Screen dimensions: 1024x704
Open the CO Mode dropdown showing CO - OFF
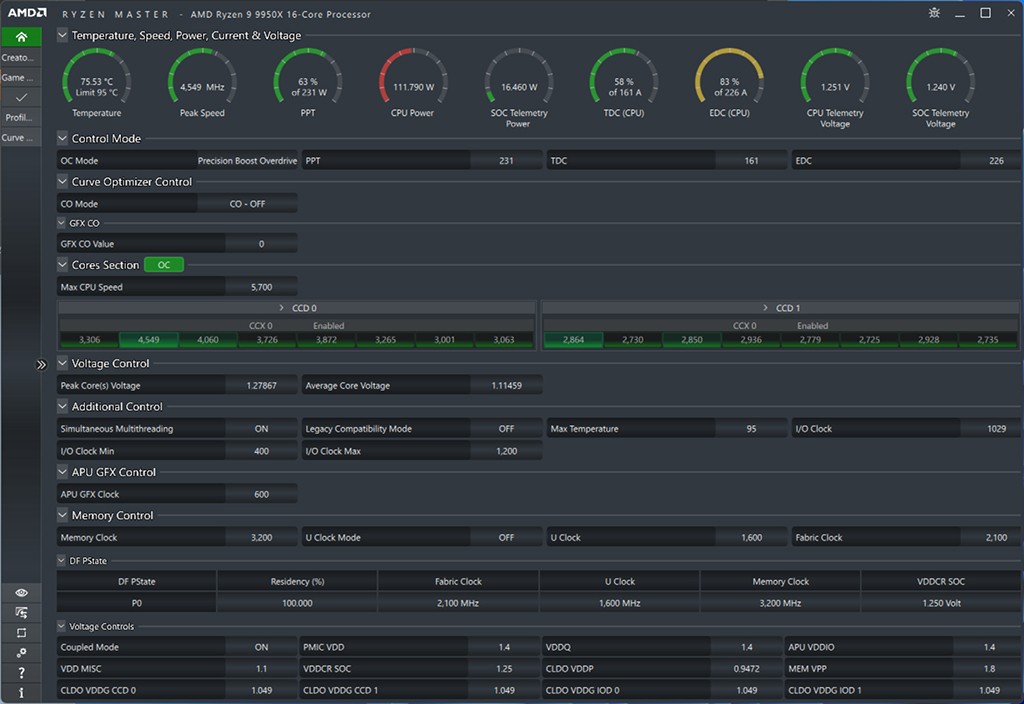[x=248, y=204]
